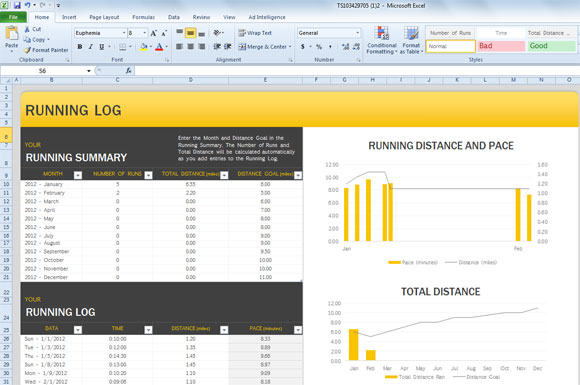Switch to the Ad Intelligence tab

(267, 17)
